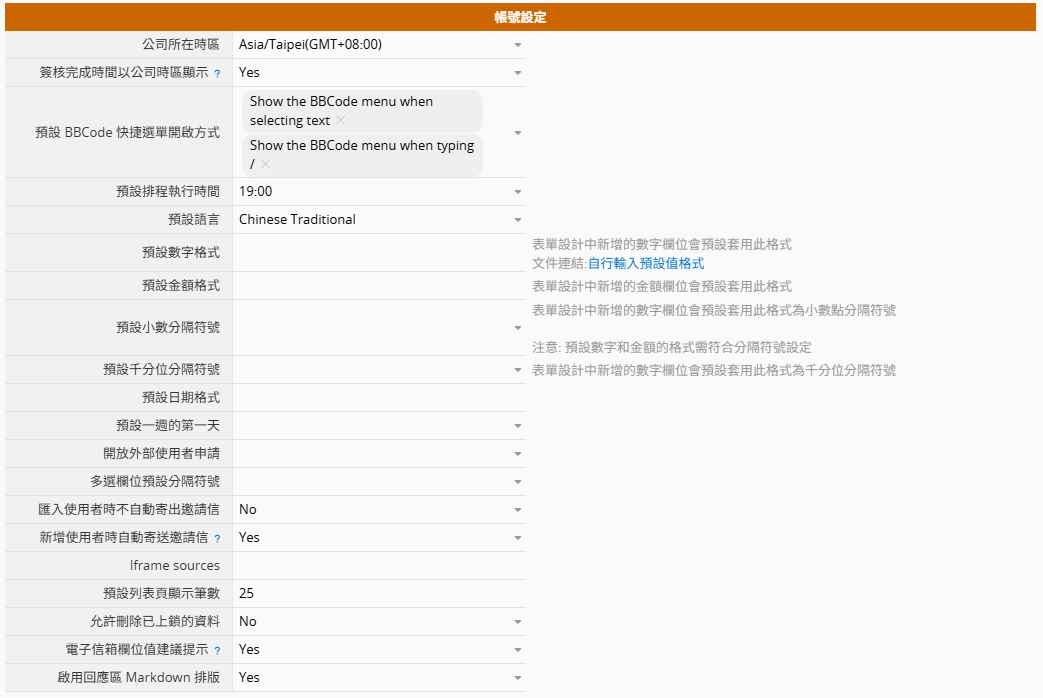Viewport: 1043px width, 698px height.
Task: Expand the 預設語言 Chinese Traditional dropdown
Action: 378,220
